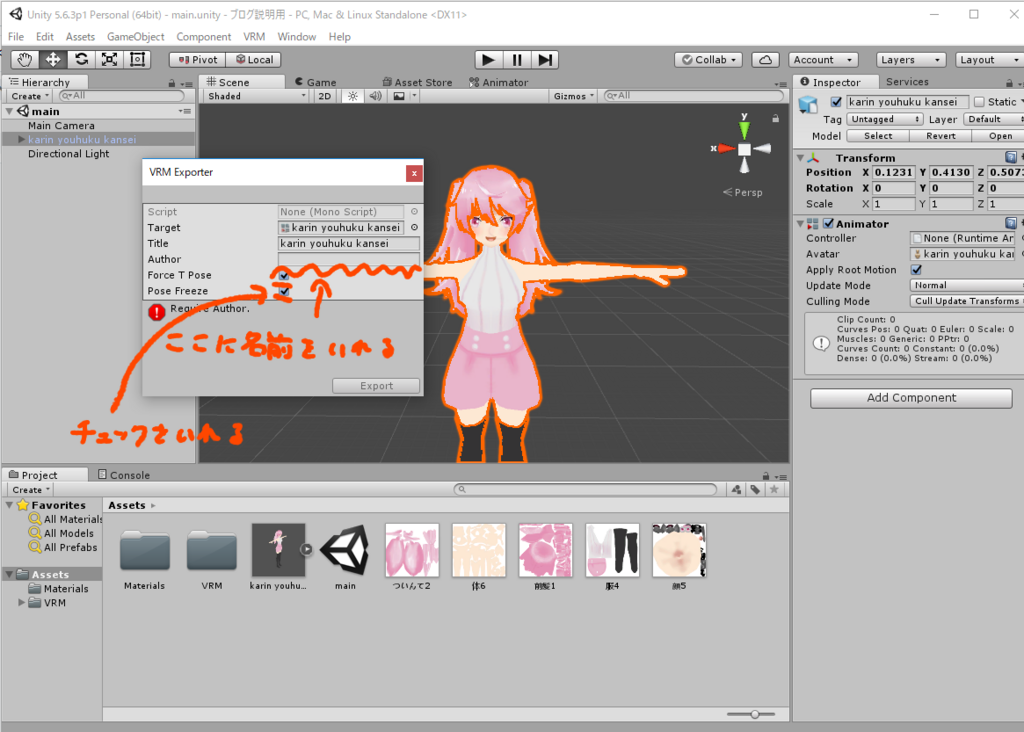Select the Move tool

click(x=53, y=59)
